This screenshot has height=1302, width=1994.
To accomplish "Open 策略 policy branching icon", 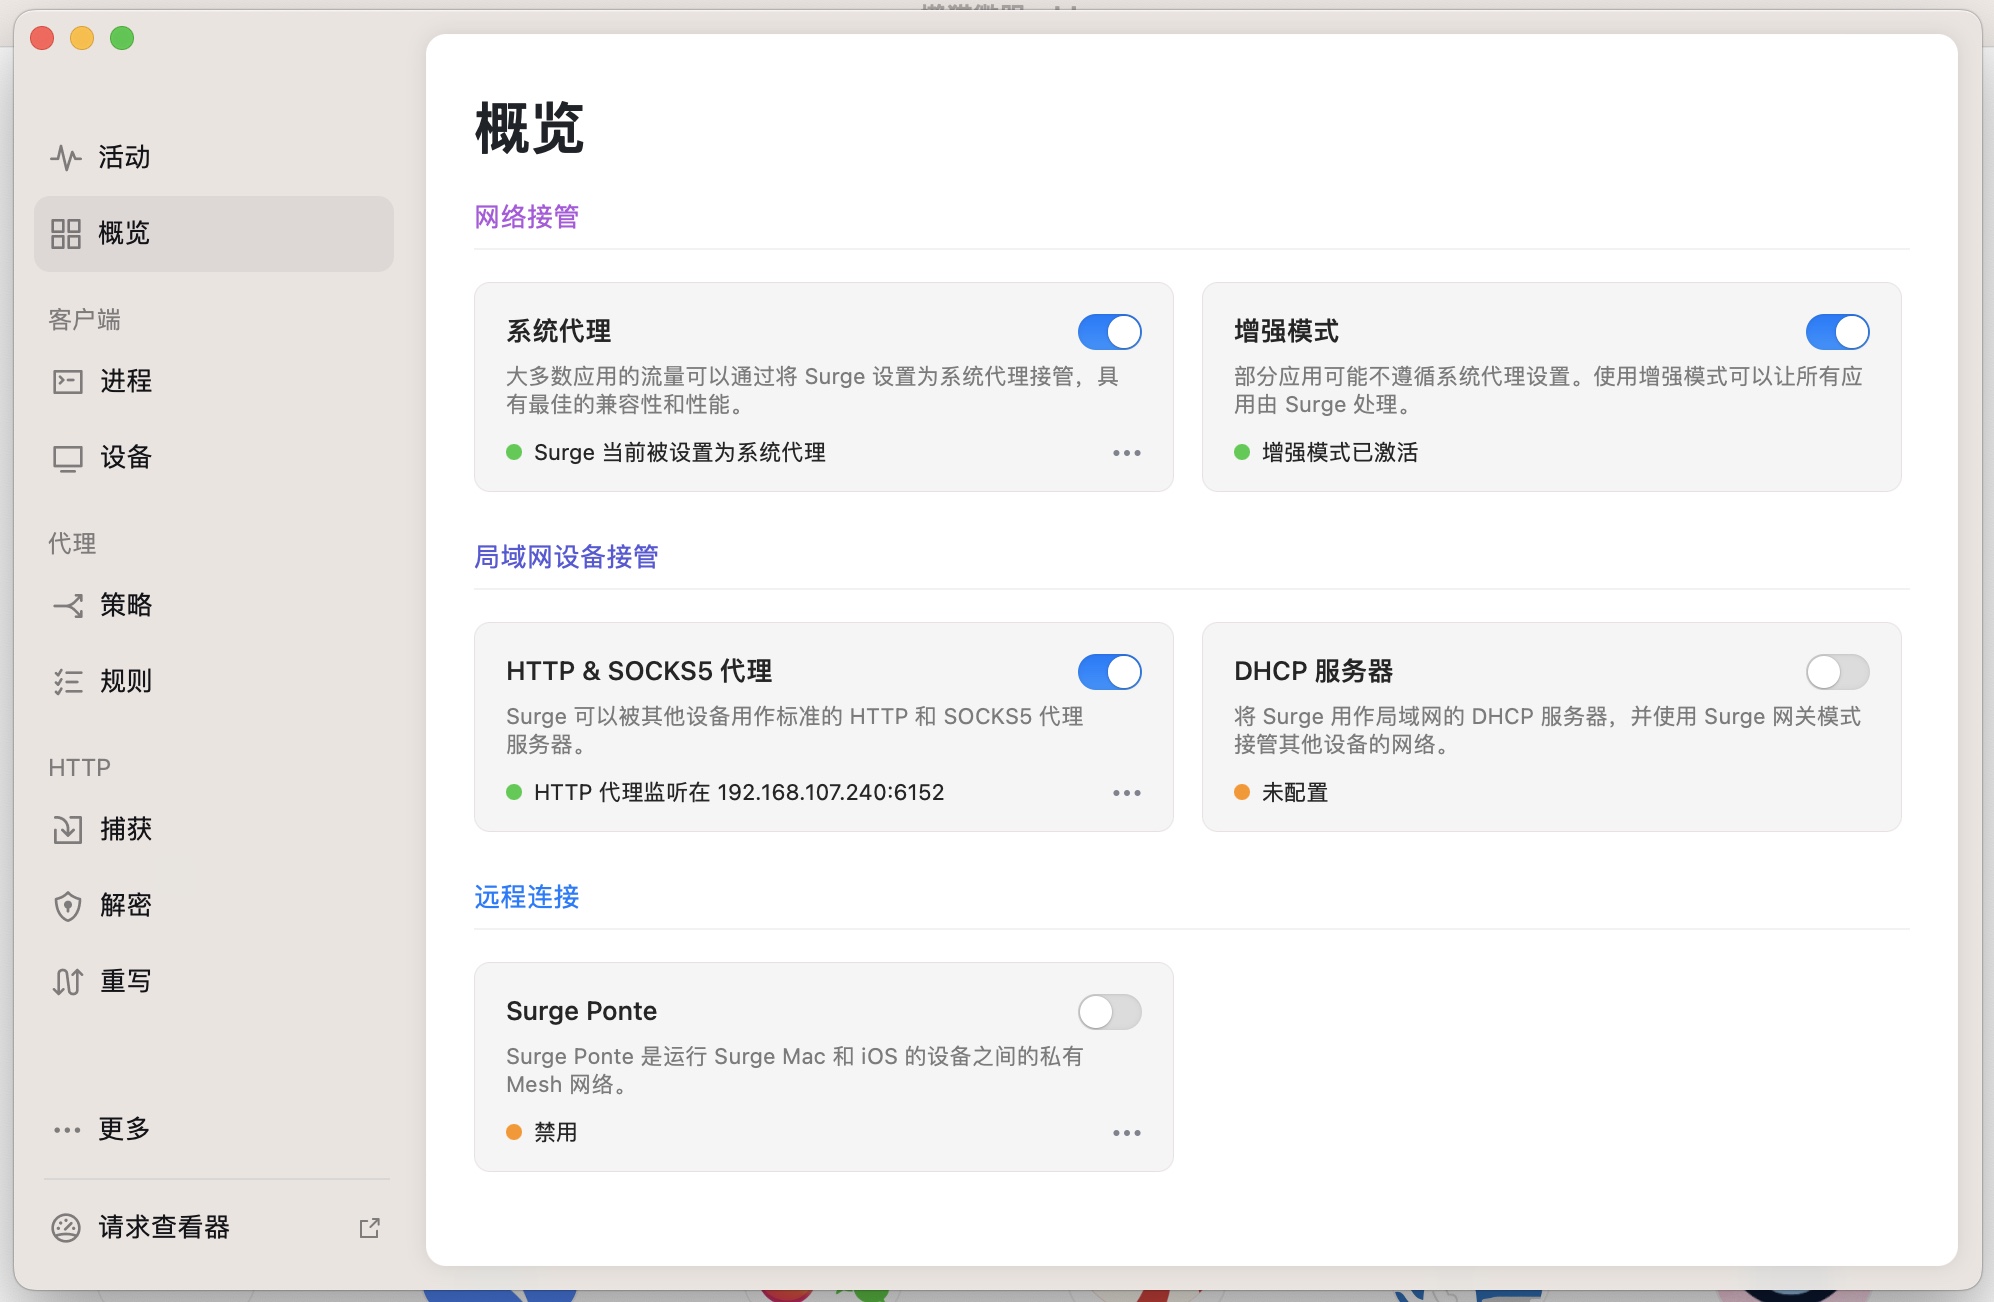I will (67, 605).
